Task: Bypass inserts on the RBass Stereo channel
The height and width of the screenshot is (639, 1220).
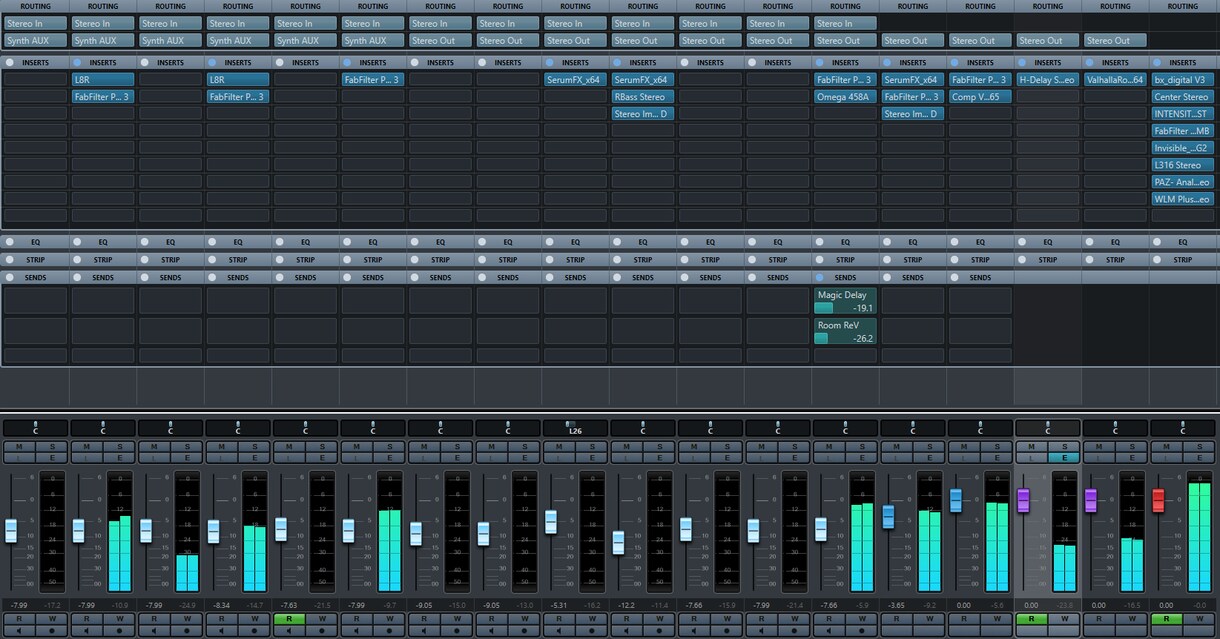Action: [617, 62]
